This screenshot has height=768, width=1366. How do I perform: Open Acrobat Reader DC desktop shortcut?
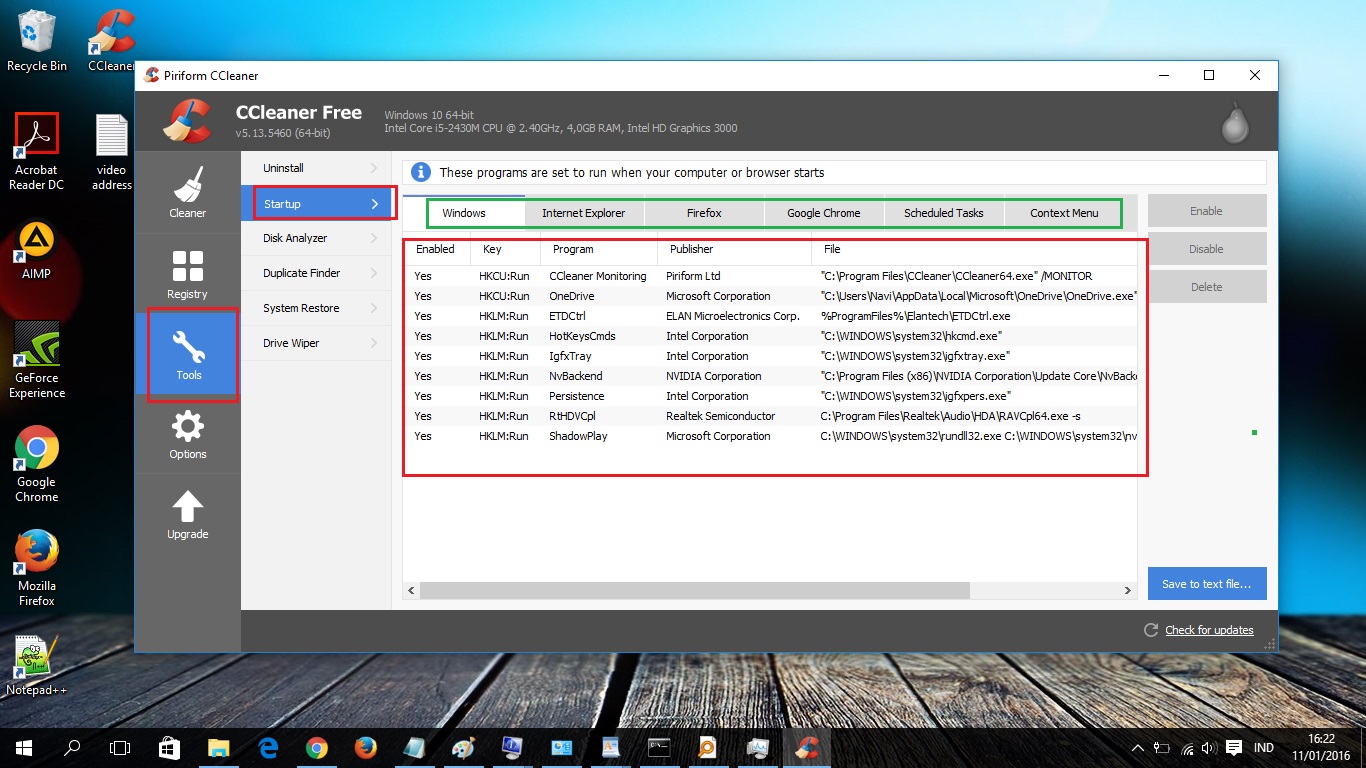pyautogui.click(x=37, y=152)
